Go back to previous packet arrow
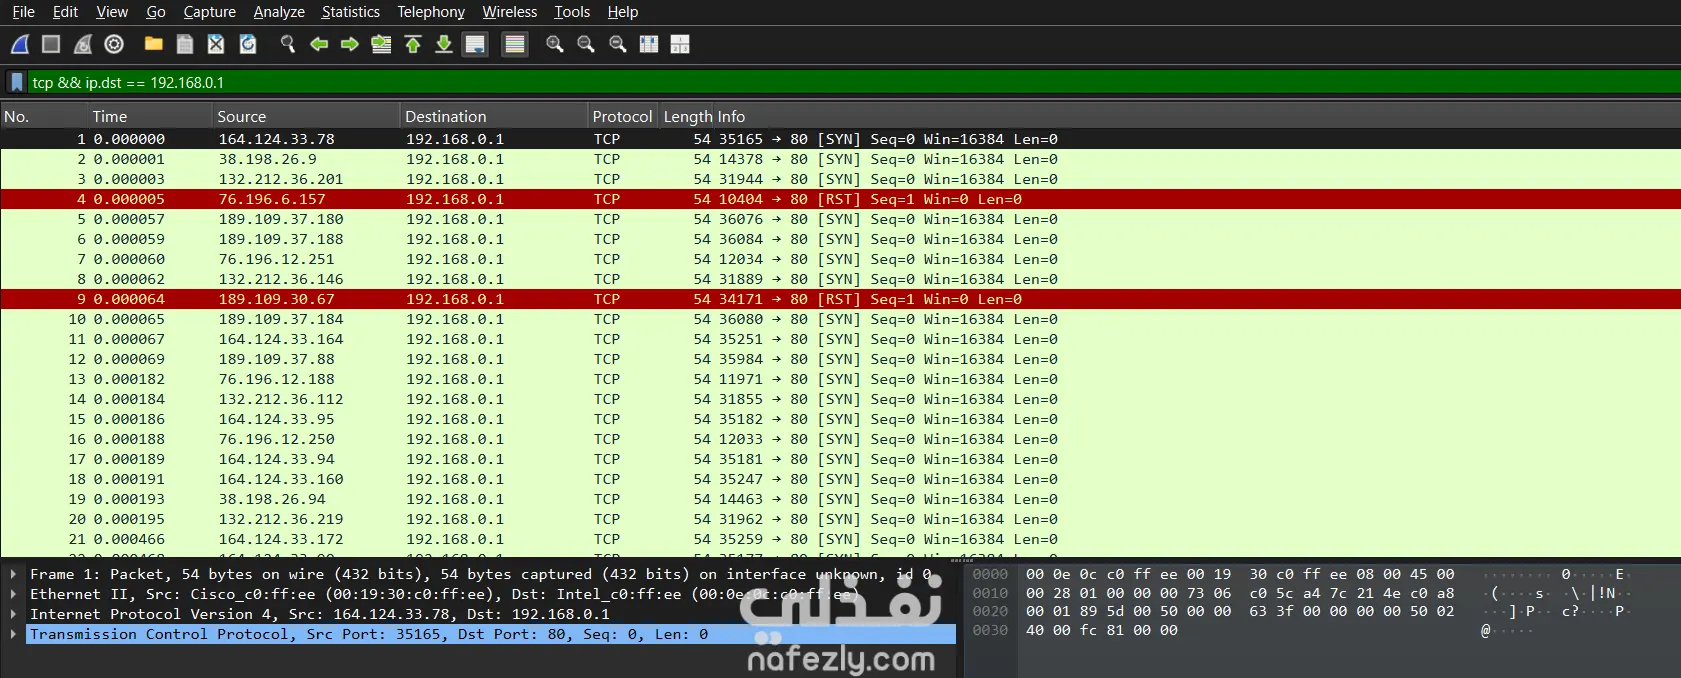This screenshot has height=678, width=1681. click(x=319, y=44)
